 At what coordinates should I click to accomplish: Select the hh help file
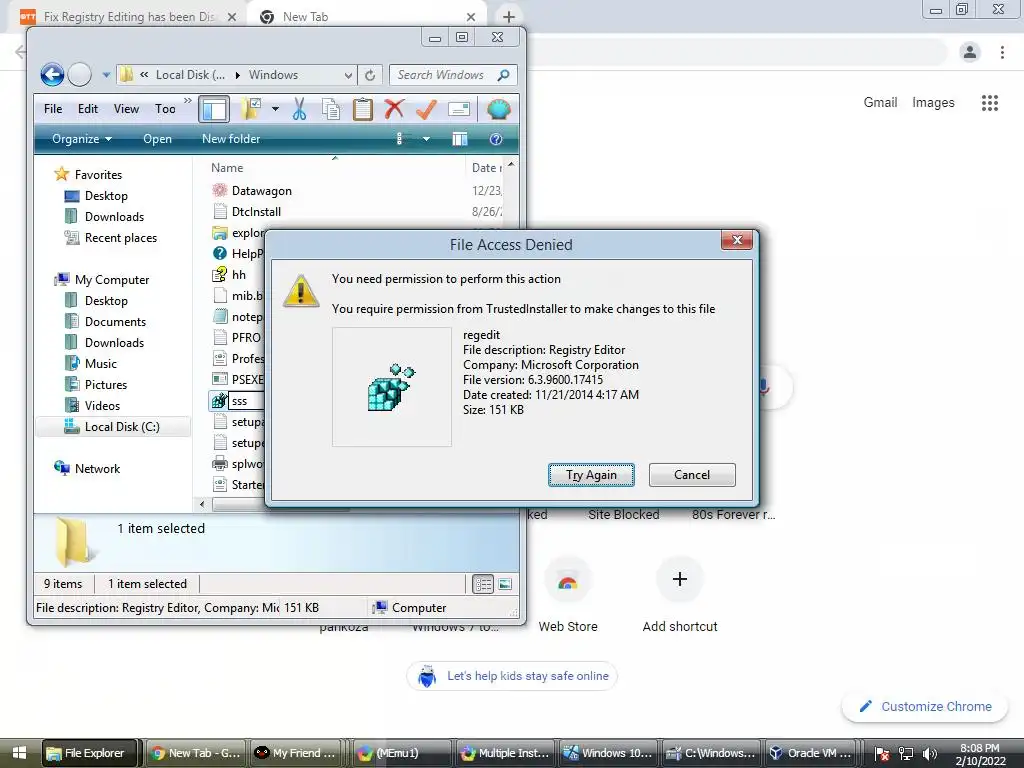click(238, 275)
